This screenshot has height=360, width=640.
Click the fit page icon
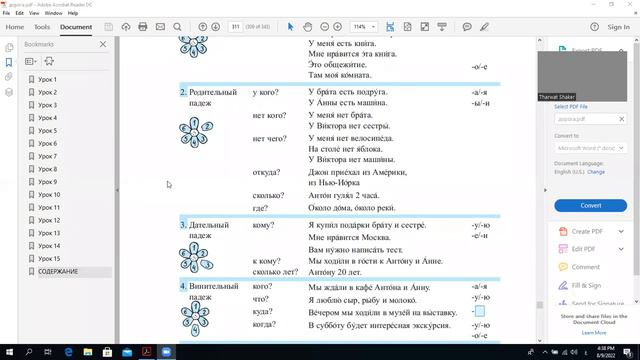point(407,27)
